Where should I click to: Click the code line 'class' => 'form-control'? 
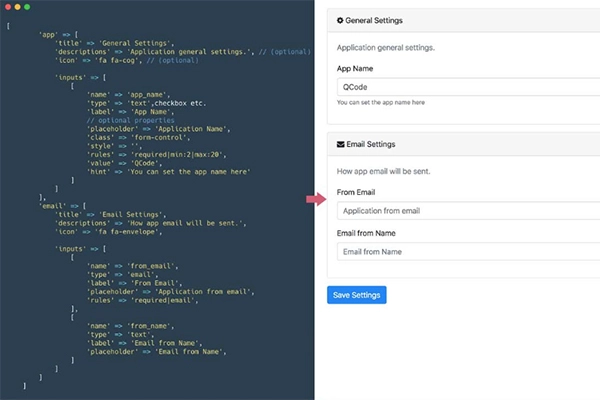139,137
